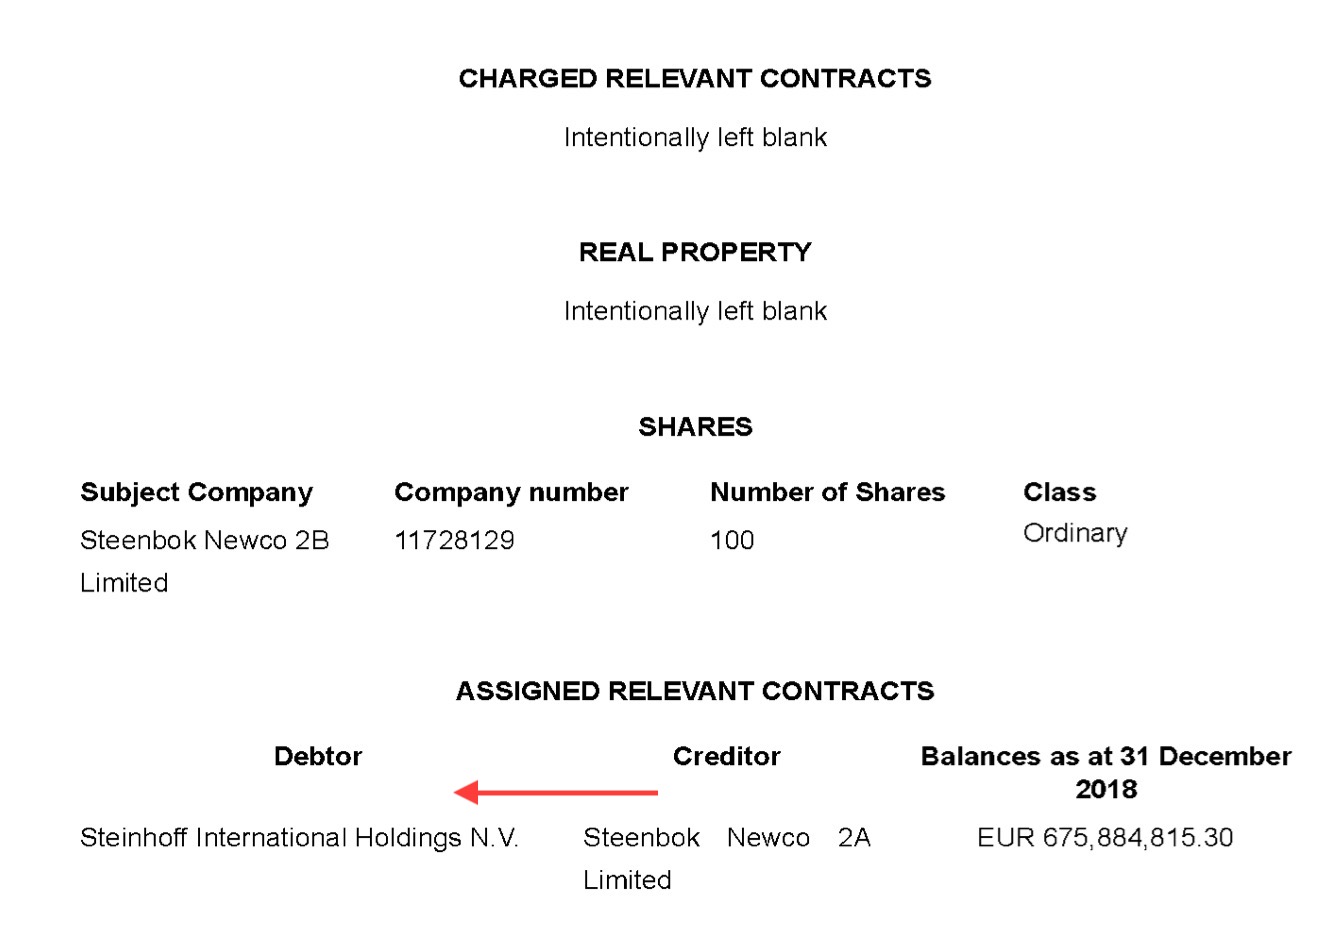Click the Charged Relevant Contracts heading
This screenshot has width=1335, height=930.
[695, 79]
